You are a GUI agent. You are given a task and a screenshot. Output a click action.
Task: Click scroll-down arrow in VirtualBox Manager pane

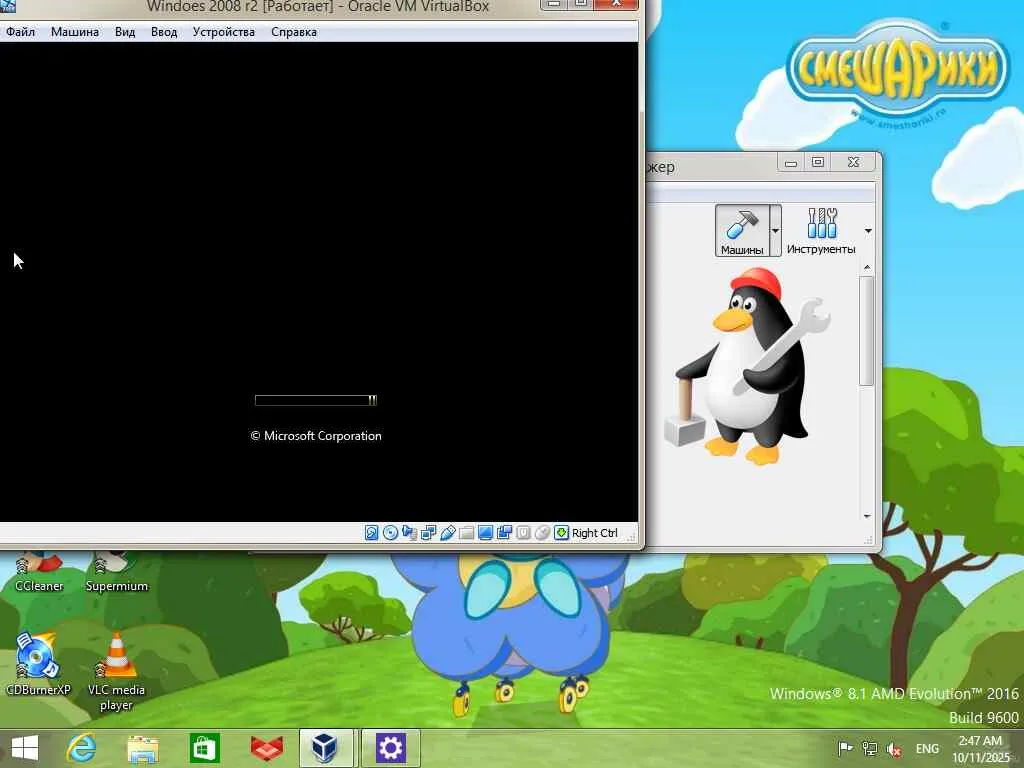[x=867, y=517]
